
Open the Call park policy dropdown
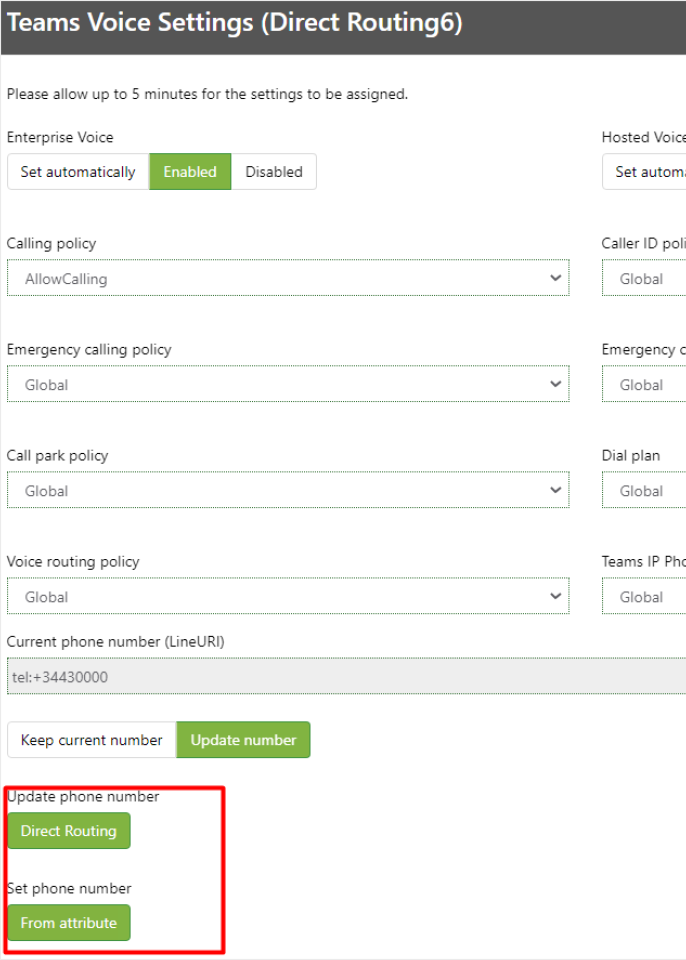[x=288, y=490]
